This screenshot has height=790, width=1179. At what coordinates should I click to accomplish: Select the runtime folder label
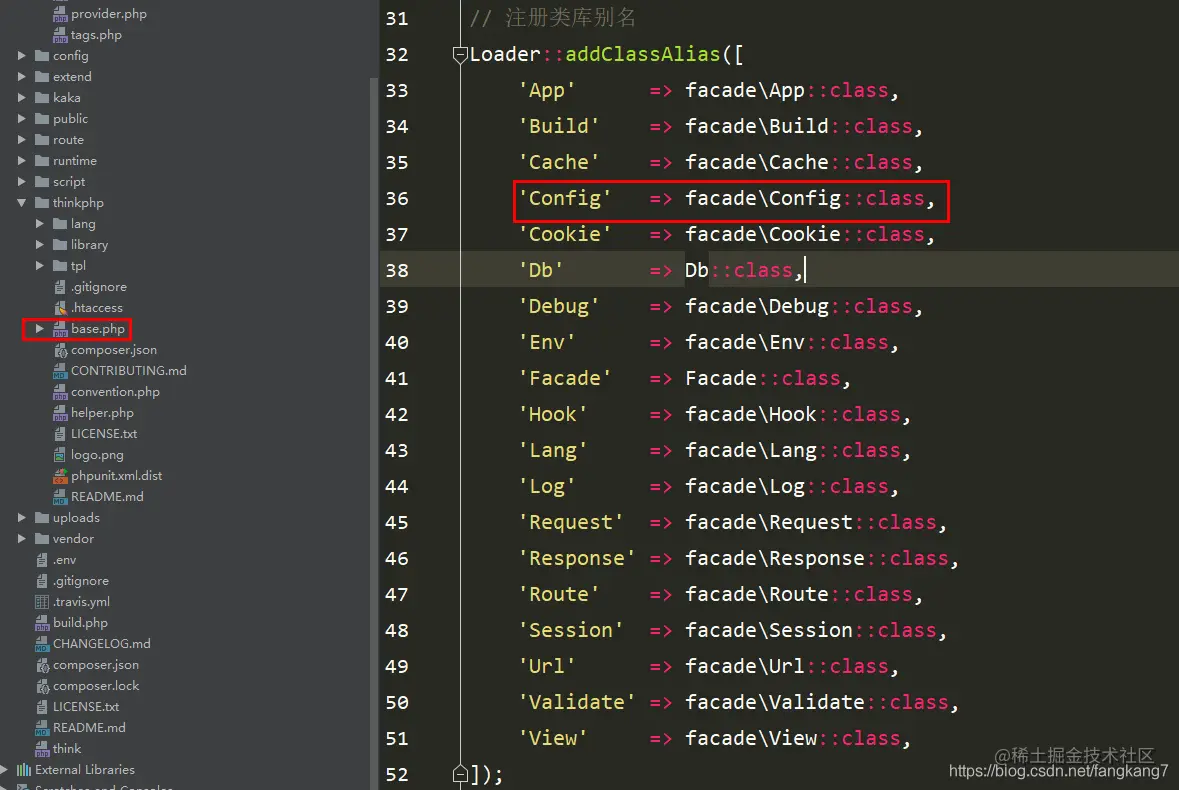(x=75, y=161)
